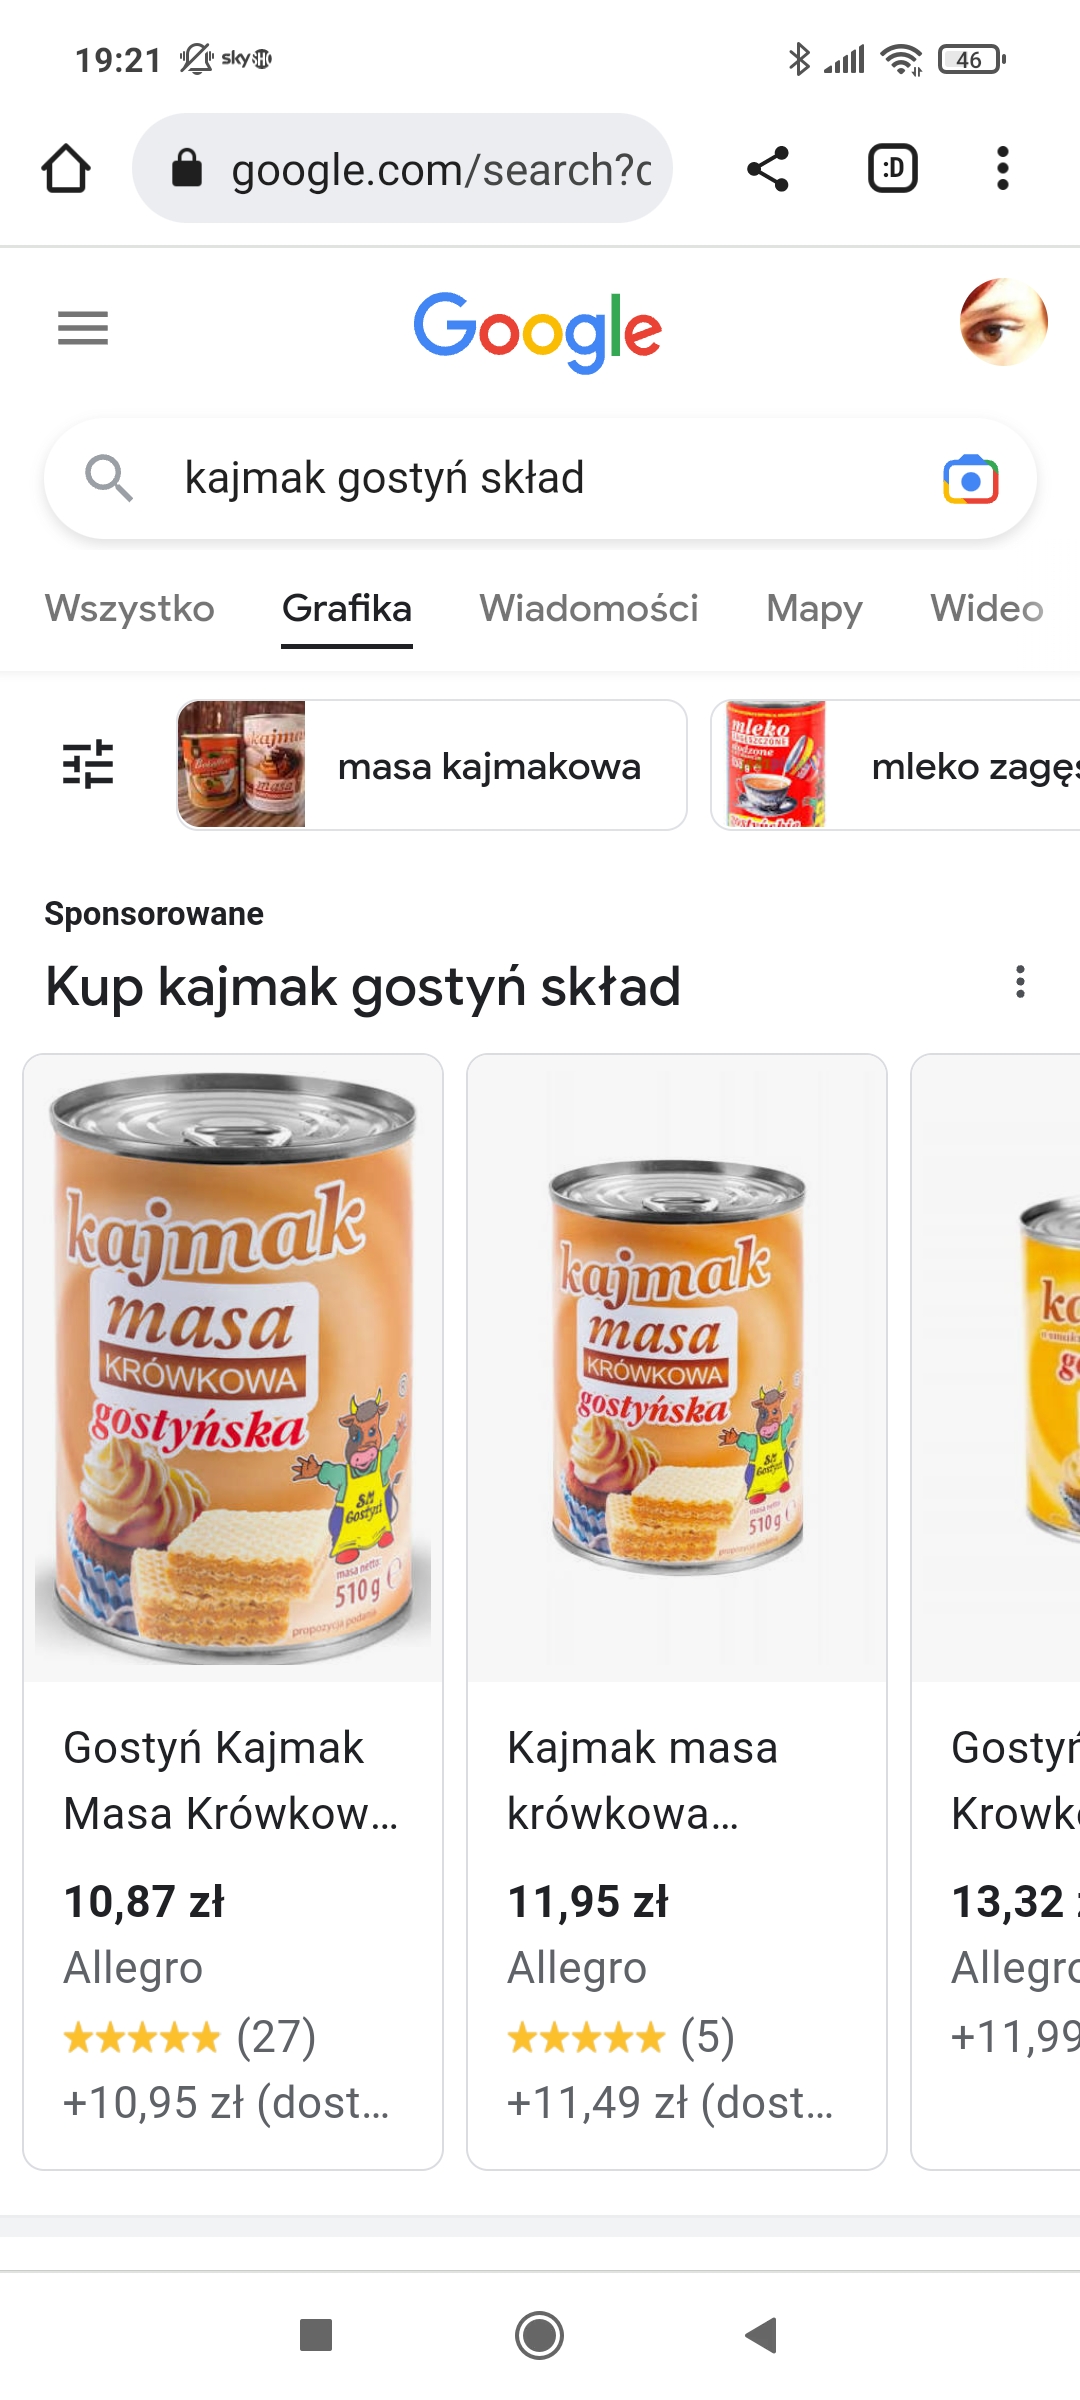
Task: Search by image with Google Lens
Action: pos(970,480)
